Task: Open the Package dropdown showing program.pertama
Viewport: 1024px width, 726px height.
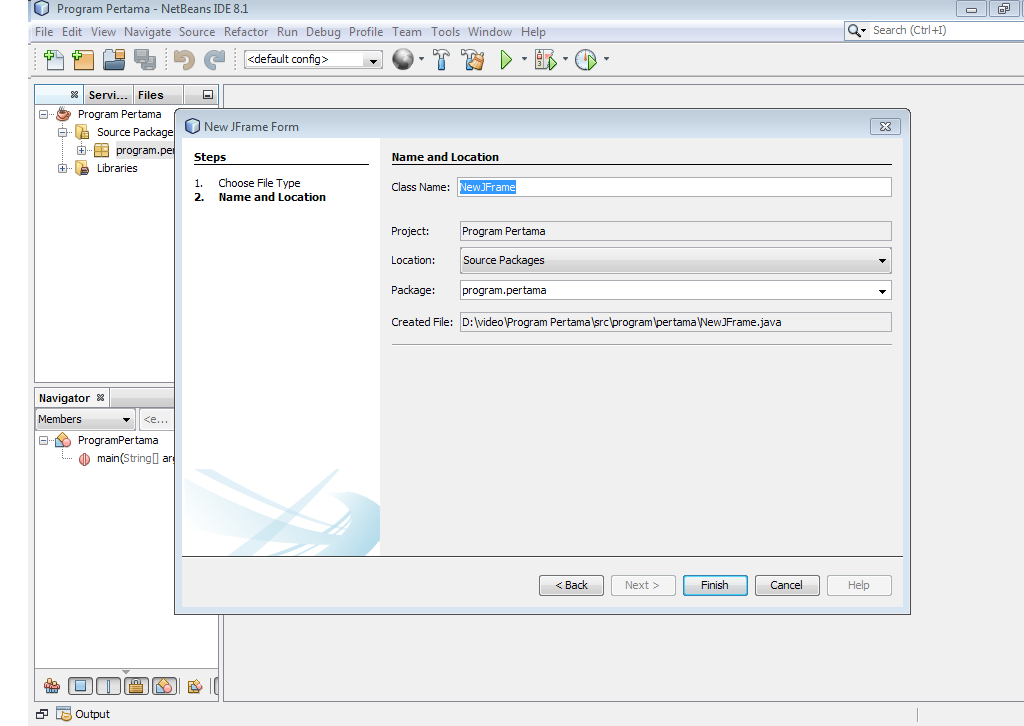Action: pos(881,290)
